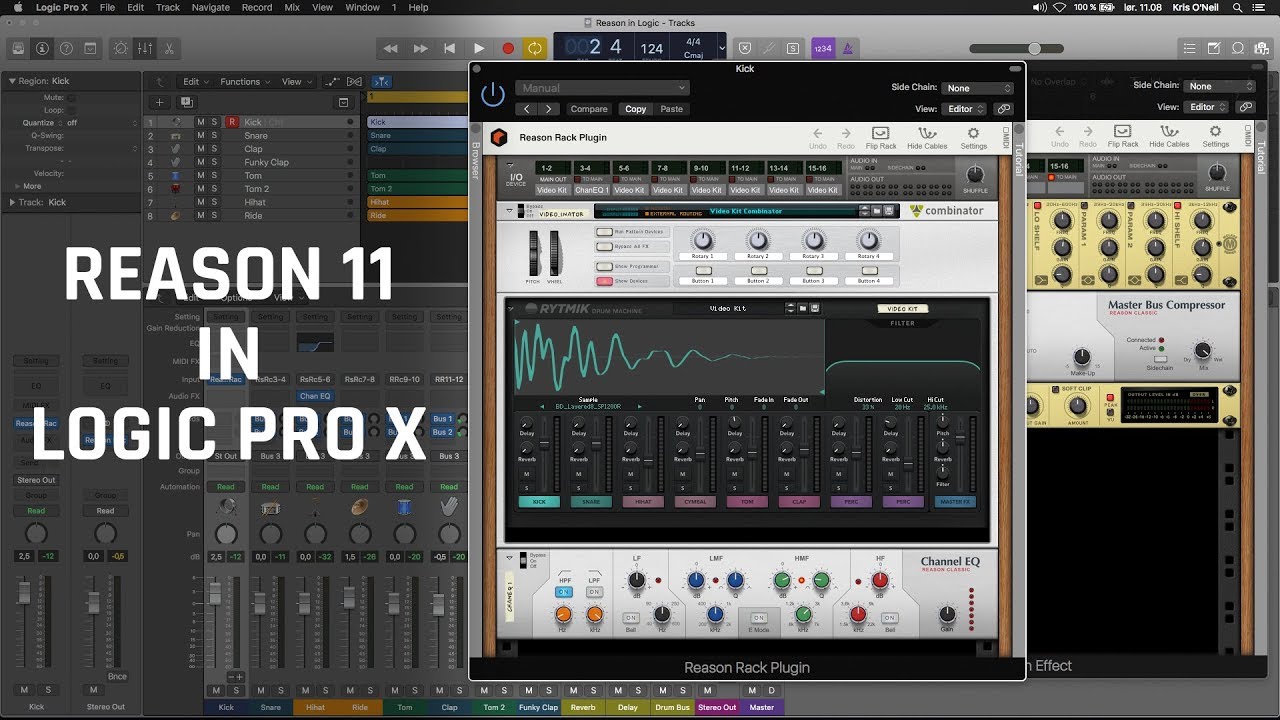Toggle the yellow Cycle button
1280x720 pixels.
click(536, 48)
